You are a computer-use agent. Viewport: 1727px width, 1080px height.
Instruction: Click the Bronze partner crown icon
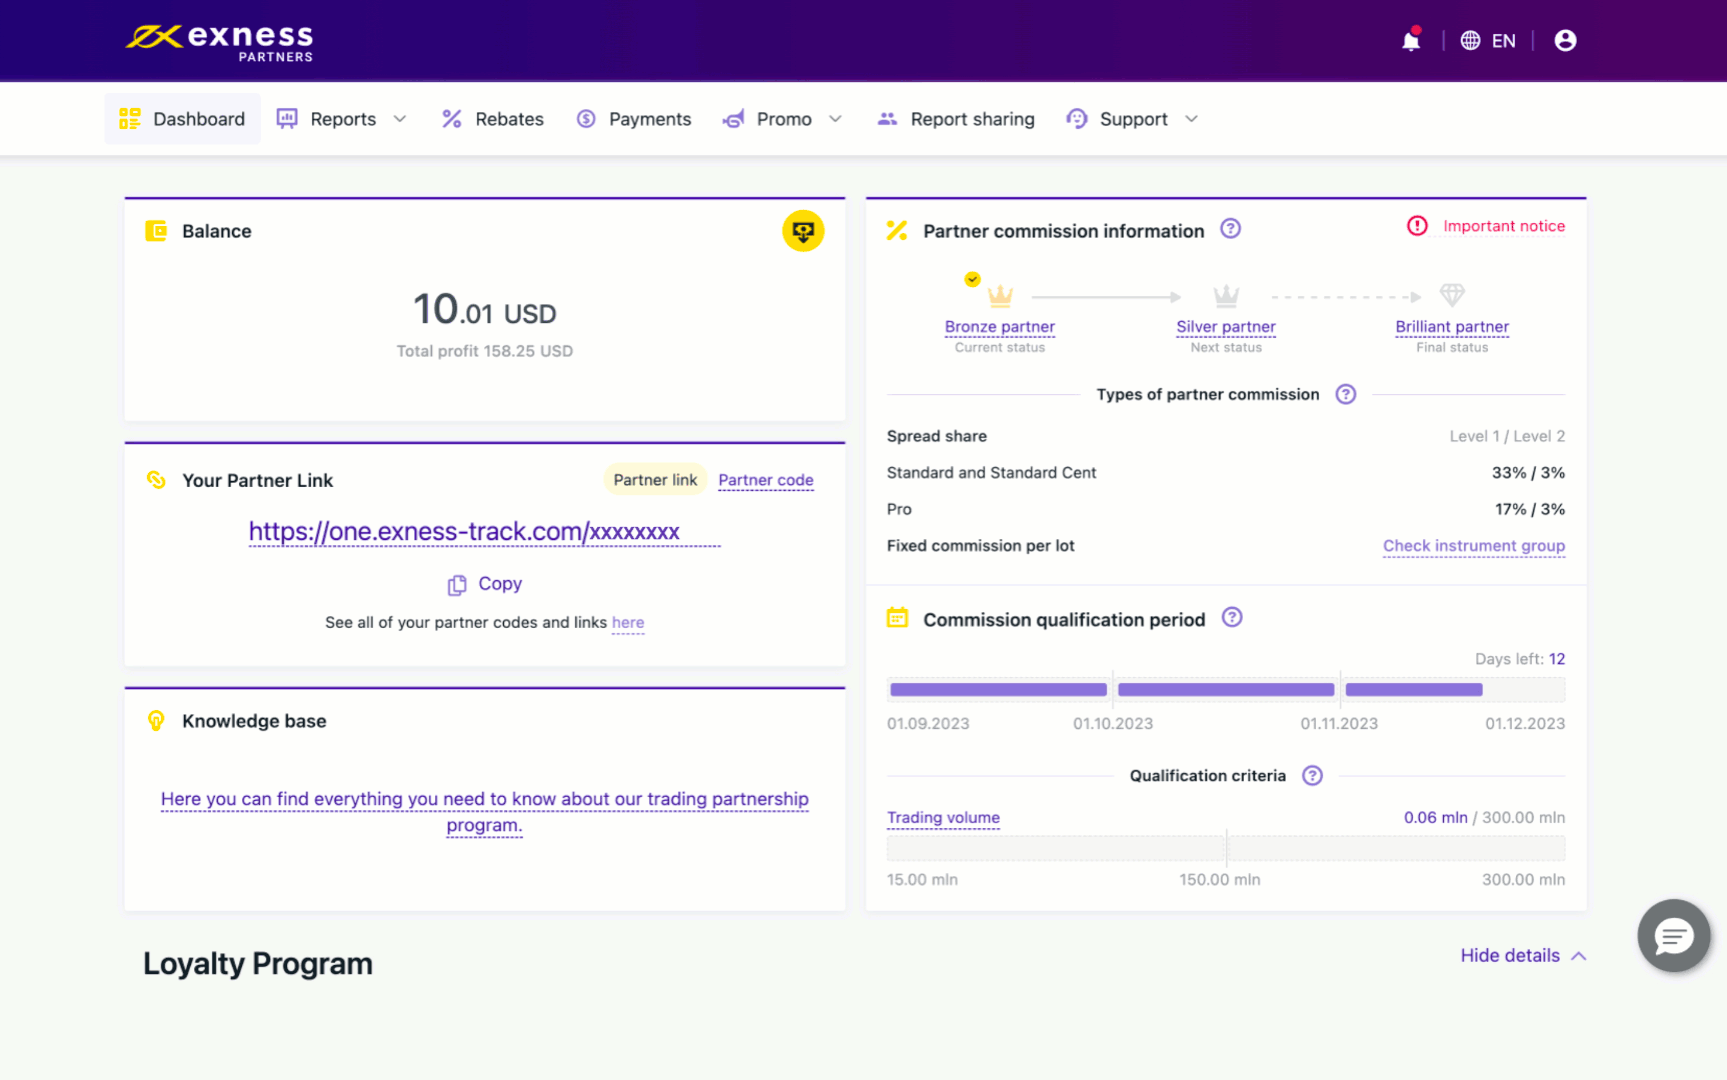[1000, 296]
